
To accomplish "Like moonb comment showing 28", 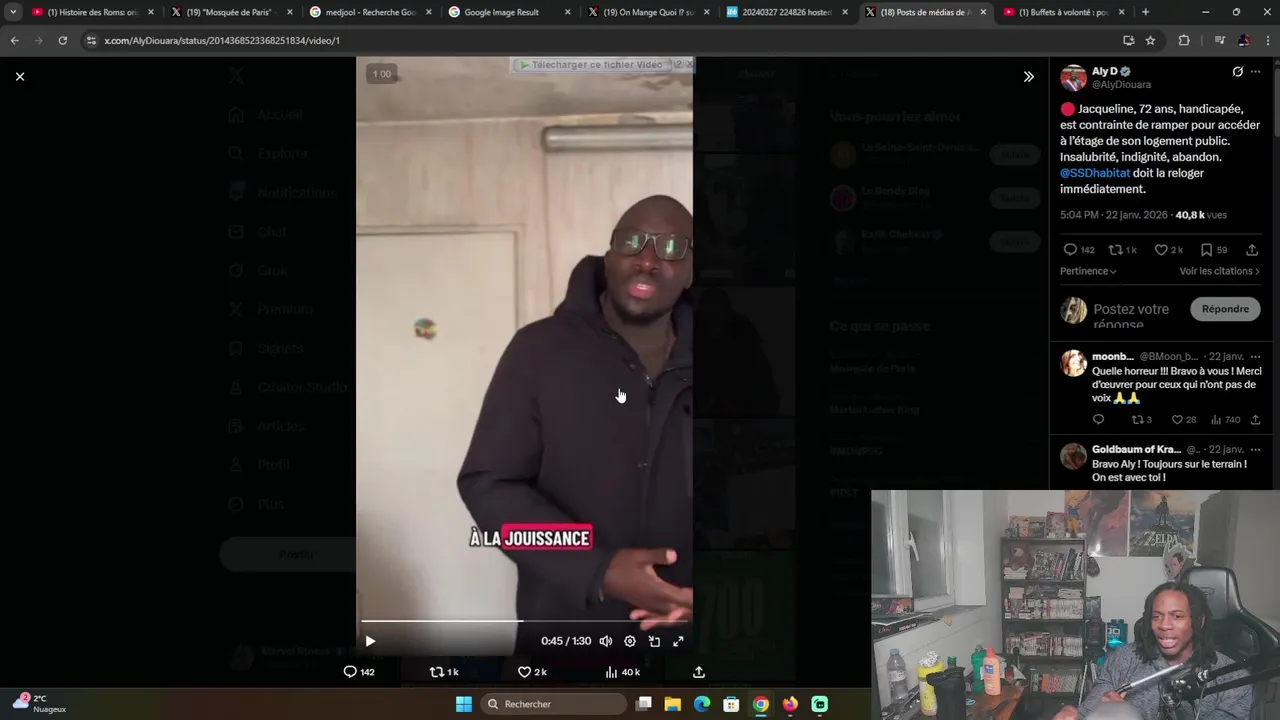I will 1184,420.
